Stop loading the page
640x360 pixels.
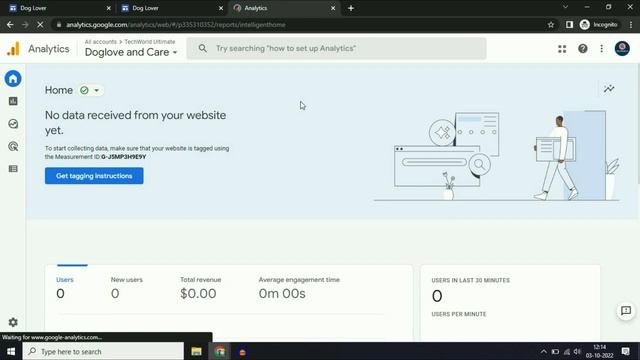pyautogui.click(x=40, y=24)
